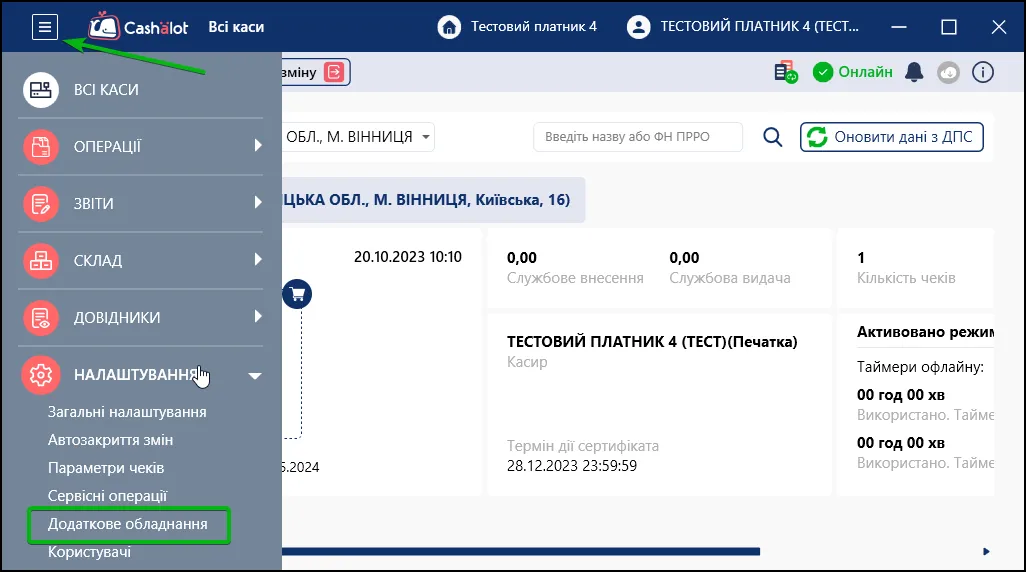
Task: Click the horizontal scrollbar thumb
Action: [x=521, y=552]
